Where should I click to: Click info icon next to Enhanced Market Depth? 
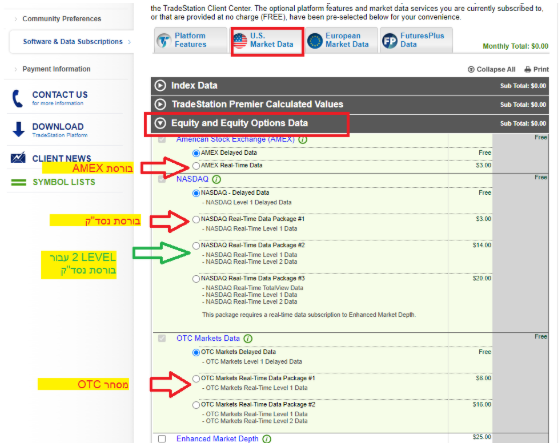click(x=266, y=439)
